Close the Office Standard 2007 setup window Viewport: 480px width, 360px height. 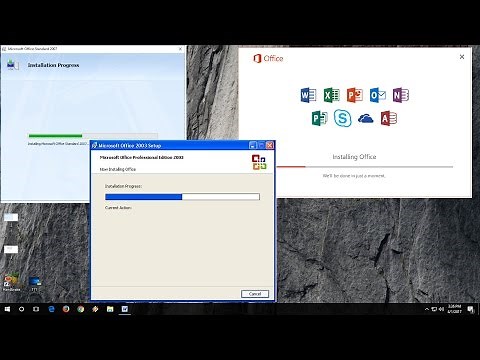(180, 49)
